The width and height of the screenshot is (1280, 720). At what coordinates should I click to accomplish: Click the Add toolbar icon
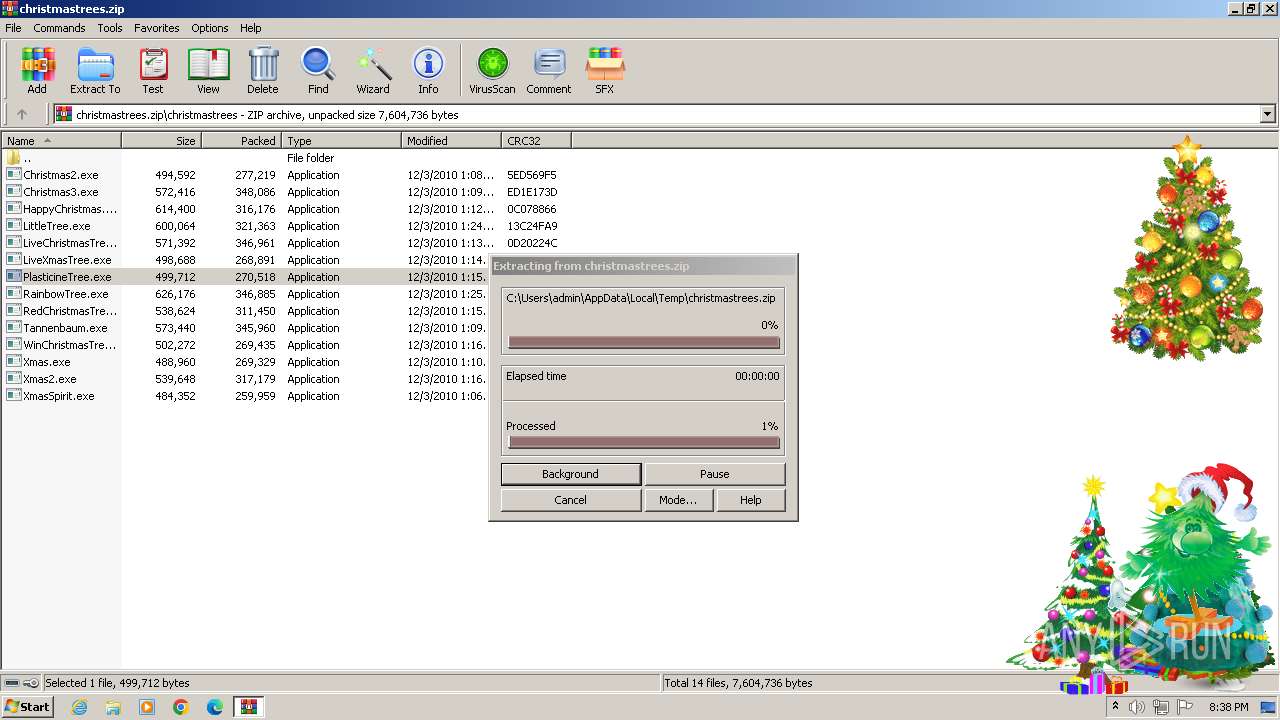point(37,71)
